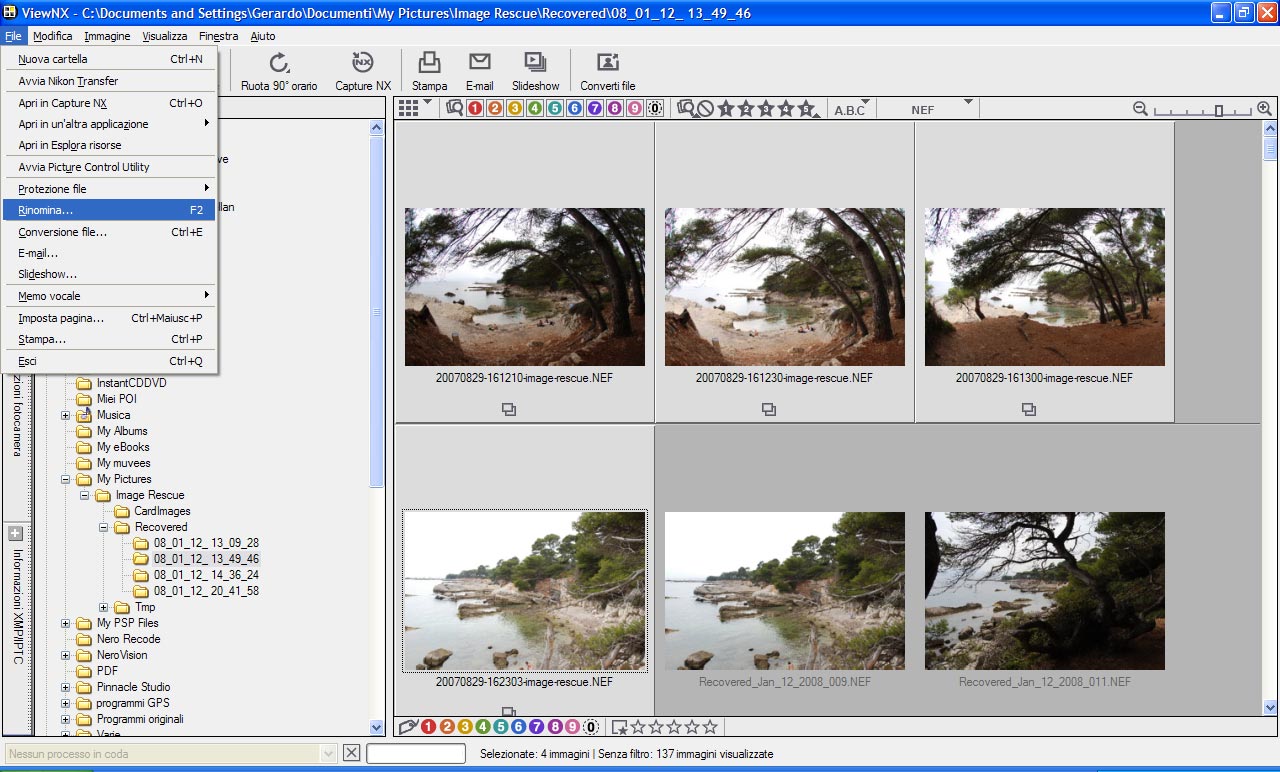Apply red label 1 in bottom label bar
Image resolution: width=1280 pixels, height=772 pixels.
[429, 727]
